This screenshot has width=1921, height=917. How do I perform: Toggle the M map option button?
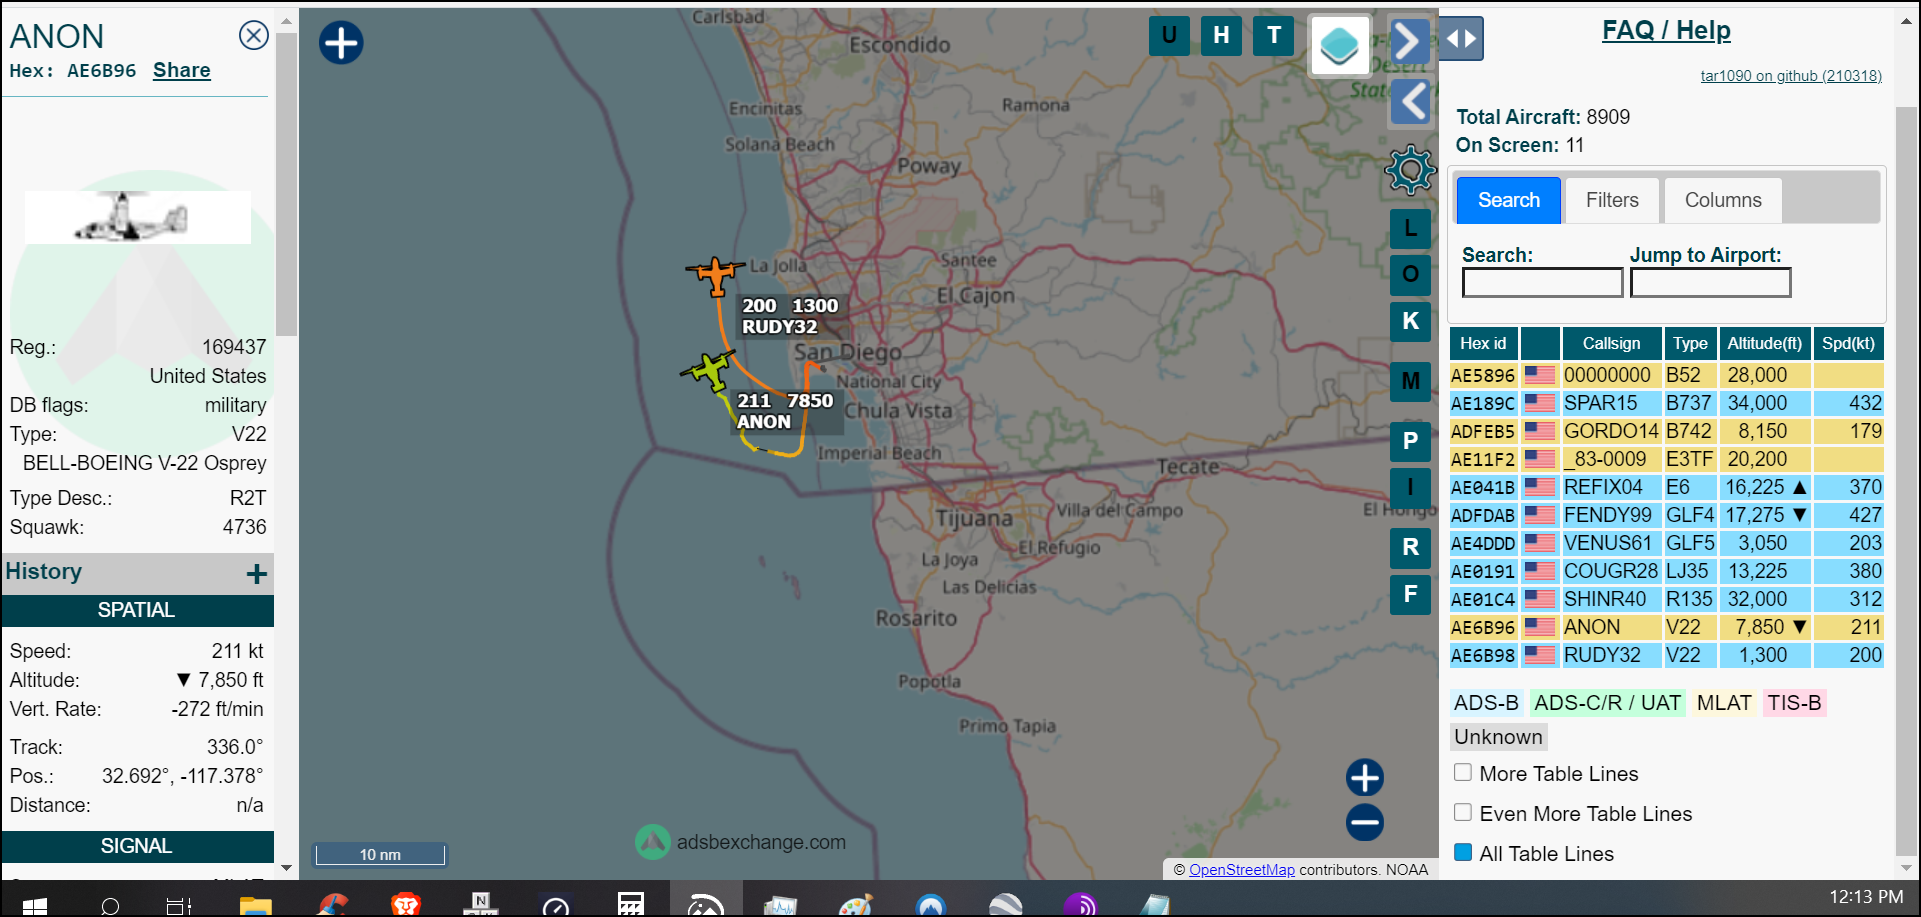pyautogui.click(x=1410, y=381)
